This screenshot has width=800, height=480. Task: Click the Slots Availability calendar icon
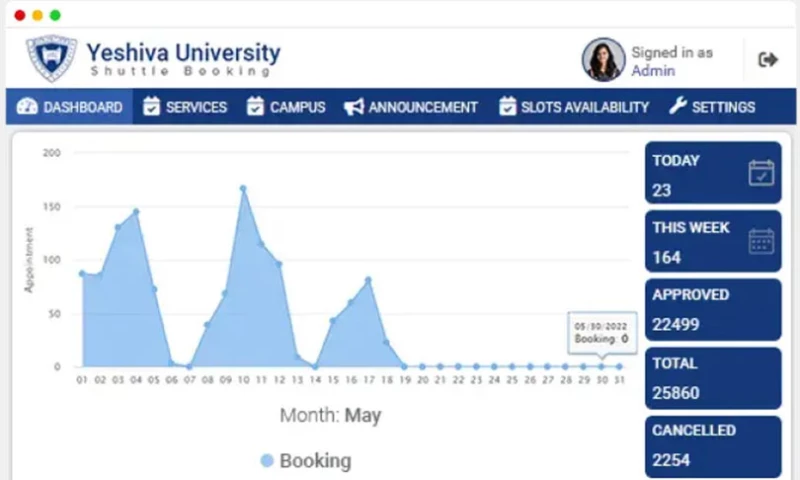pos(507,106)
